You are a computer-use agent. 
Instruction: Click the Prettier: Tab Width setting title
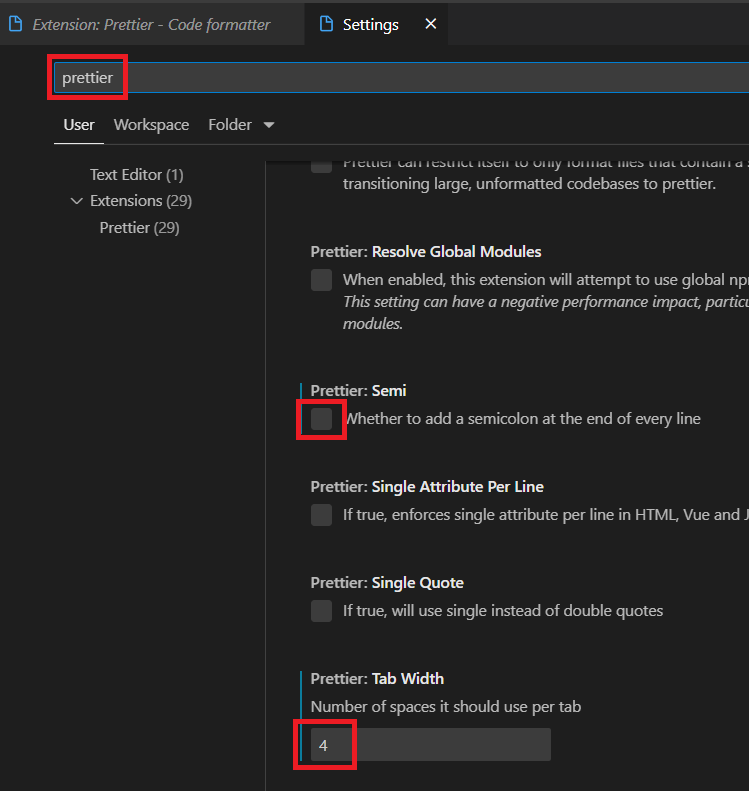[377, 679]
